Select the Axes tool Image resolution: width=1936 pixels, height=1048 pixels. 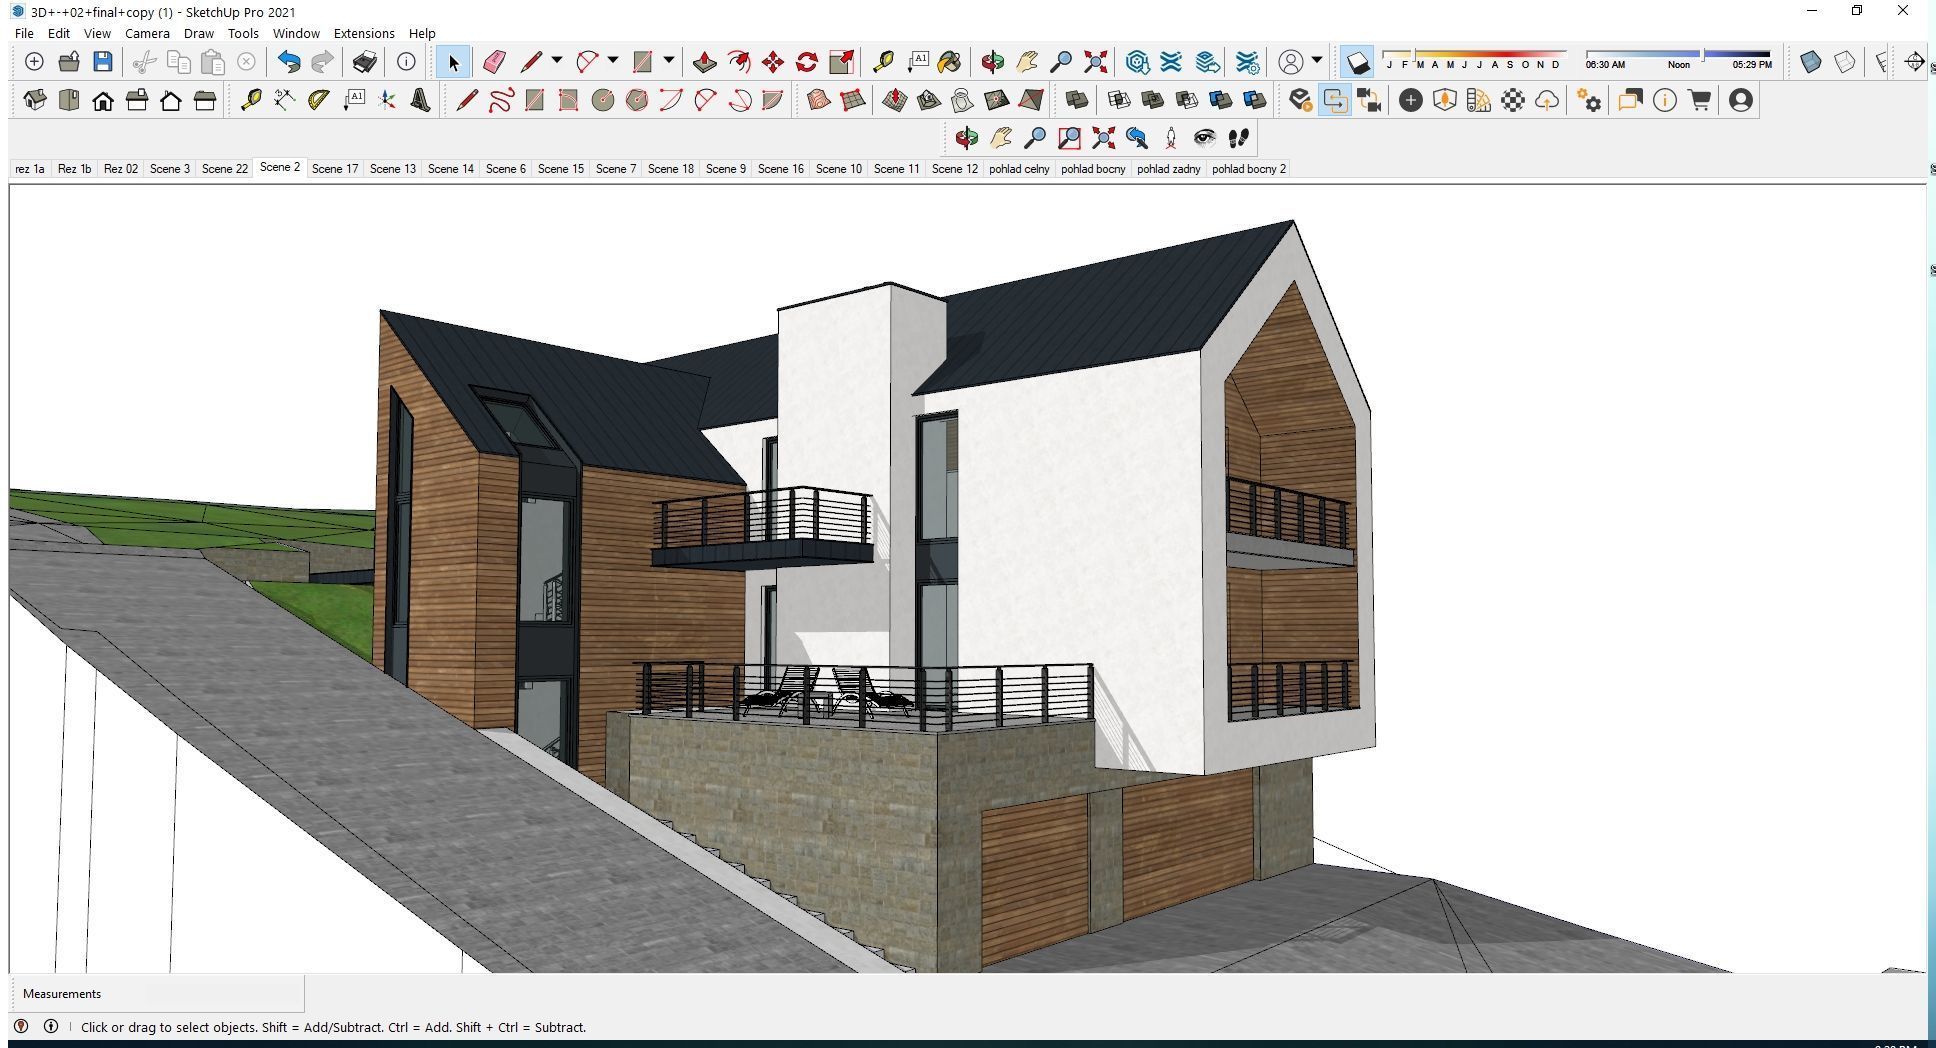pos(386,100)
